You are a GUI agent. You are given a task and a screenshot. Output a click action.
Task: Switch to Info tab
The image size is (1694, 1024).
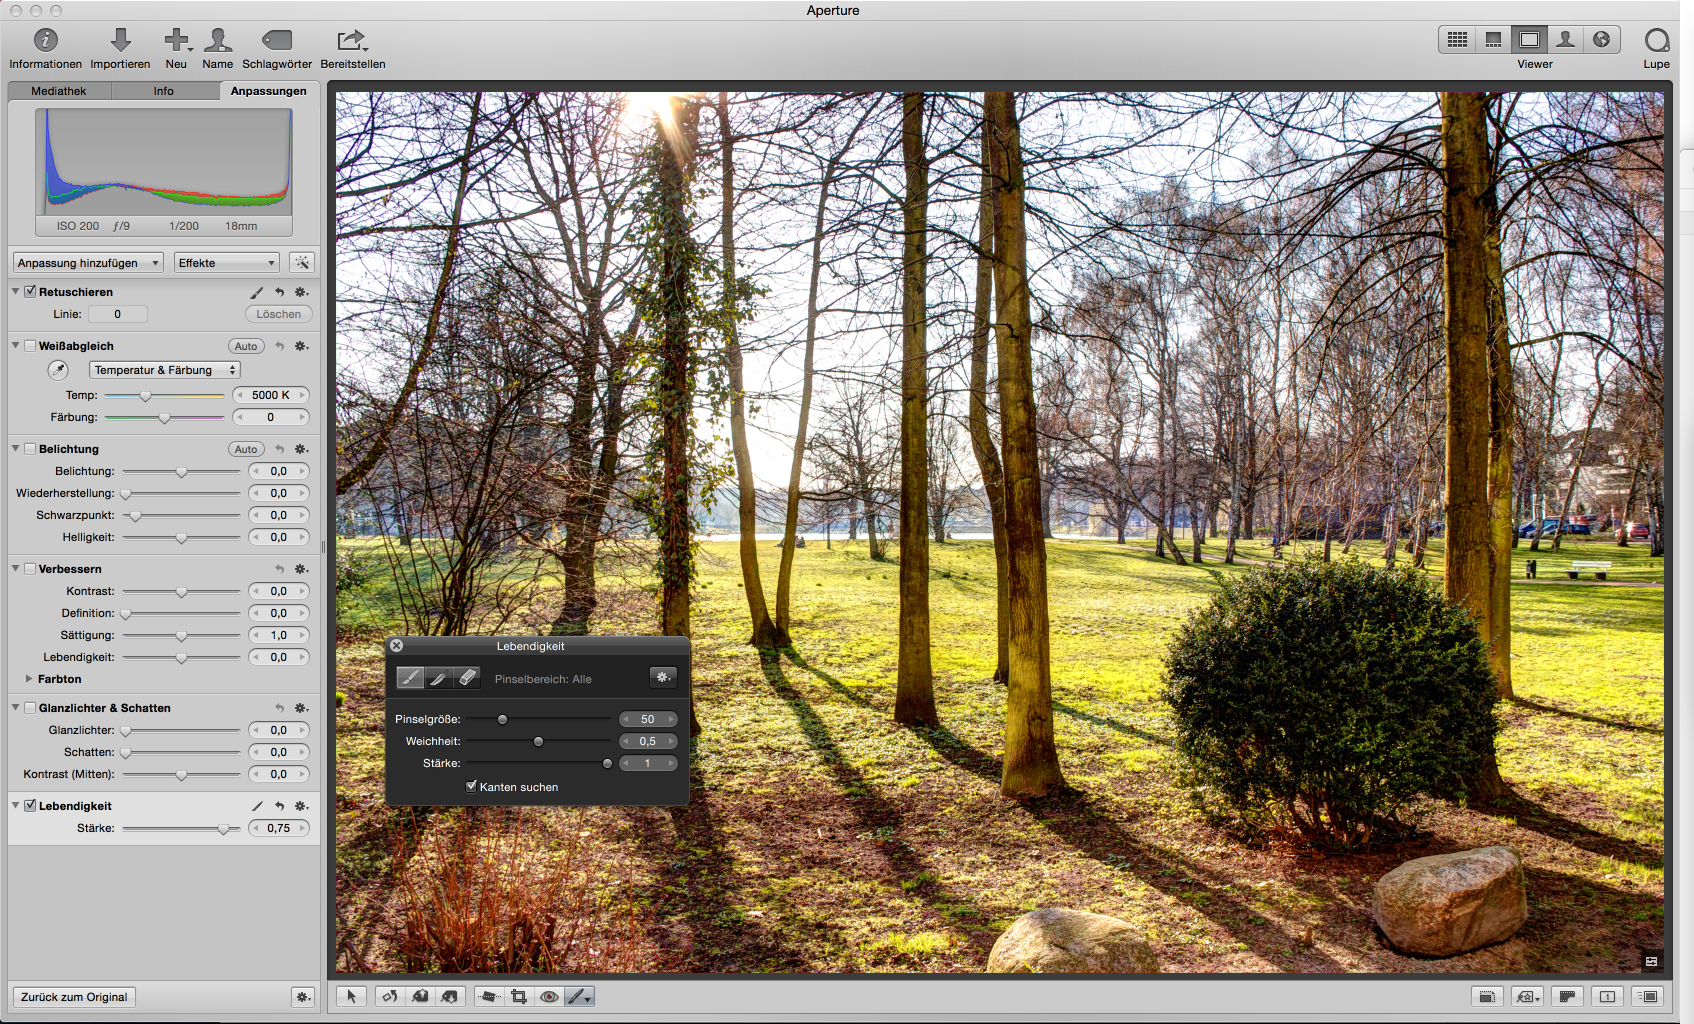click(x=164, y=91)
